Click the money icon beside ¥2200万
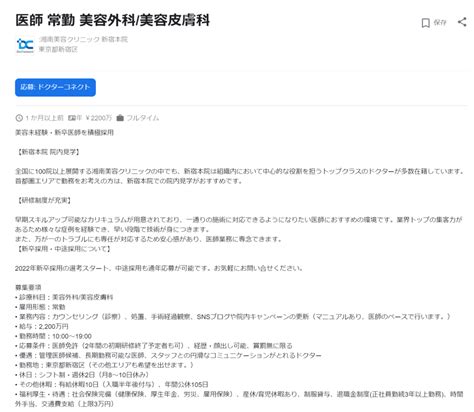Image resolution: width=474 pixels, height=412 pixels. coord(71,118)
